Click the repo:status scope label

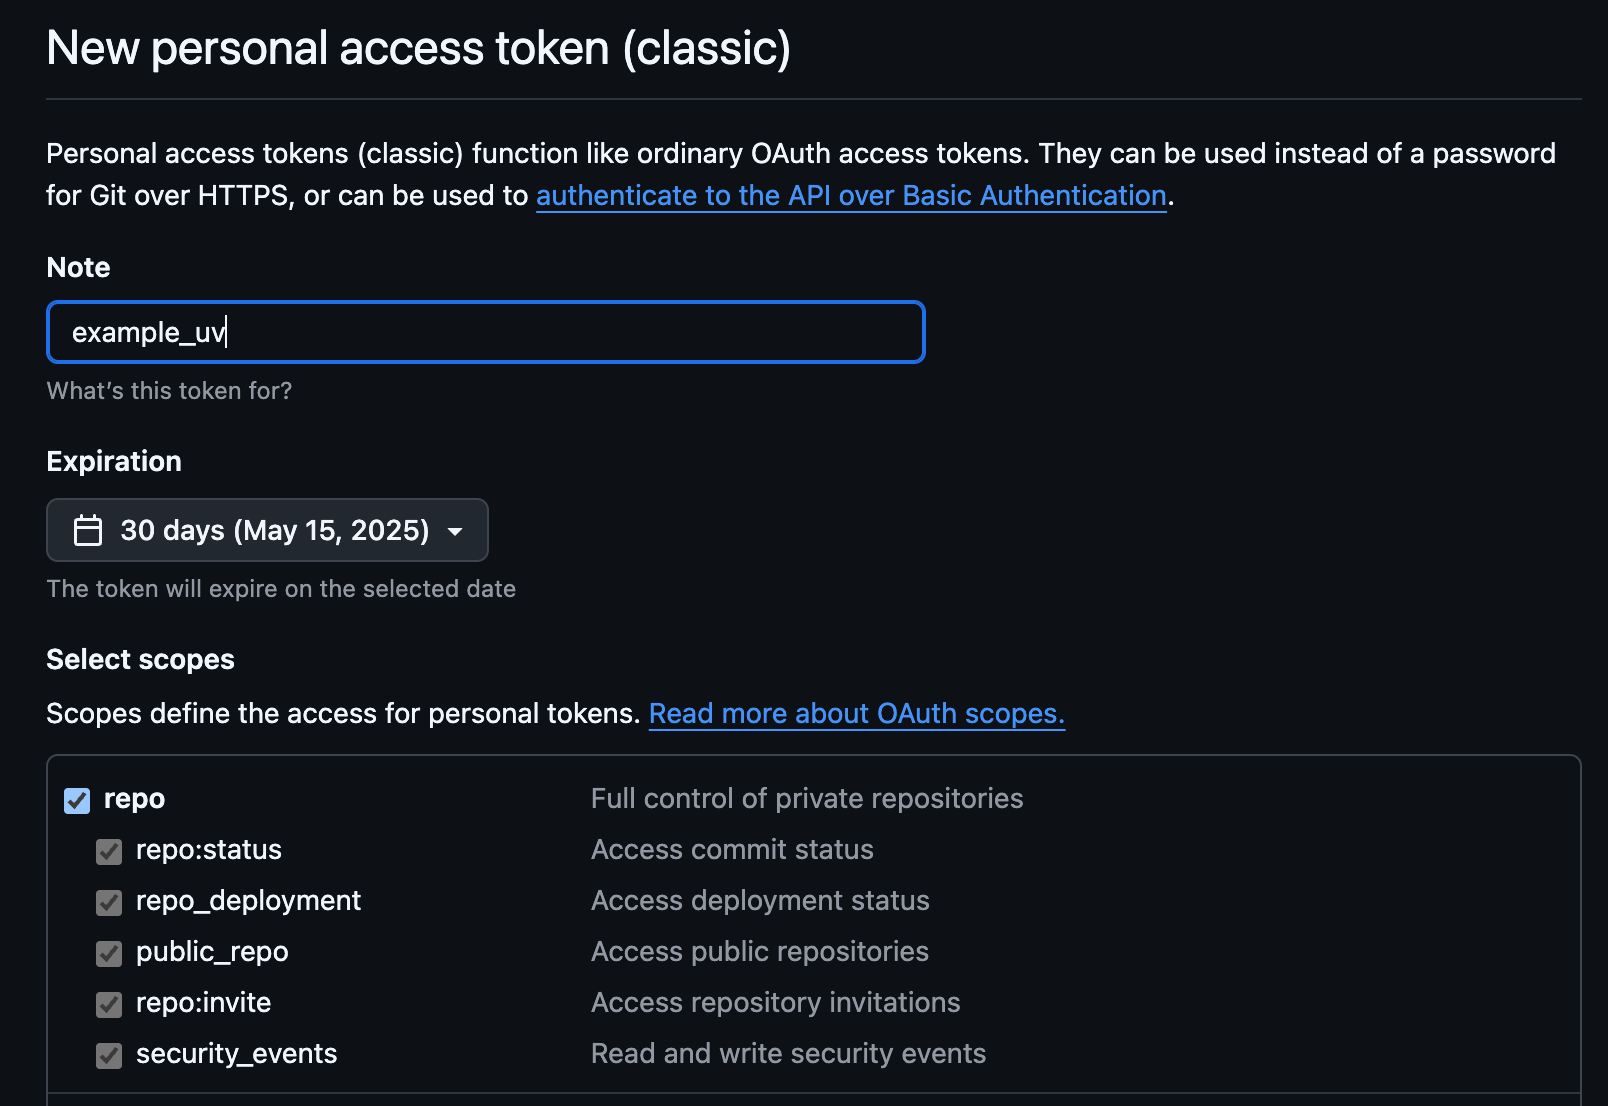[208, 850]
